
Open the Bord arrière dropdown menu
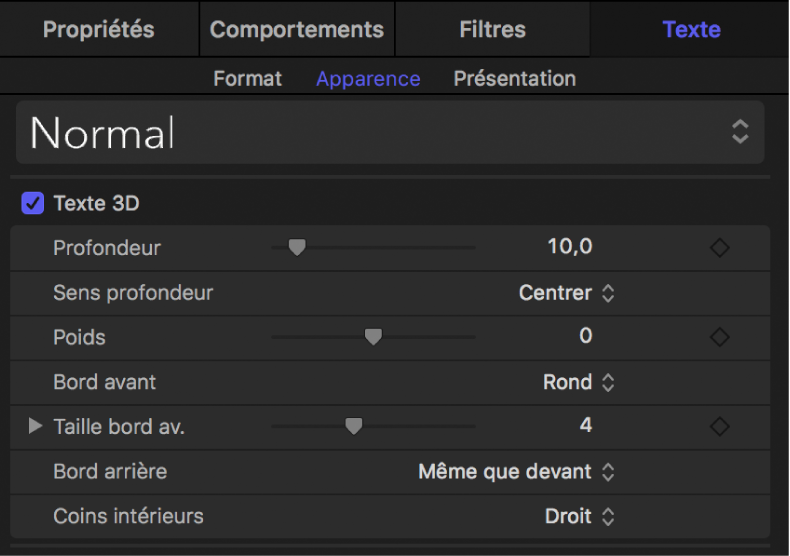(x=516, y=472)
